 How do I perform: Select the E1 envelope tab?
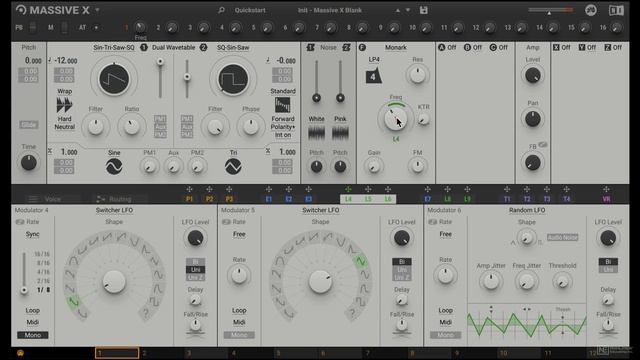click(x=269, y=199)
